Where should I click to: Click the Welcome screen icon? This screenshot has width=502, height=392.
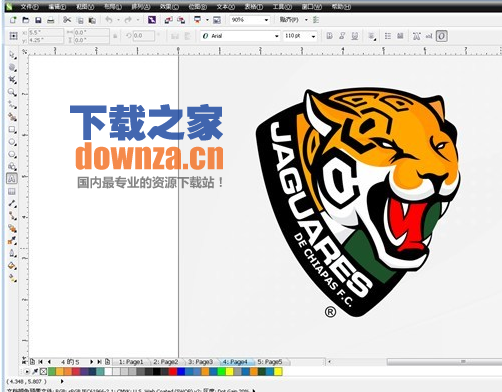(217, 20)
